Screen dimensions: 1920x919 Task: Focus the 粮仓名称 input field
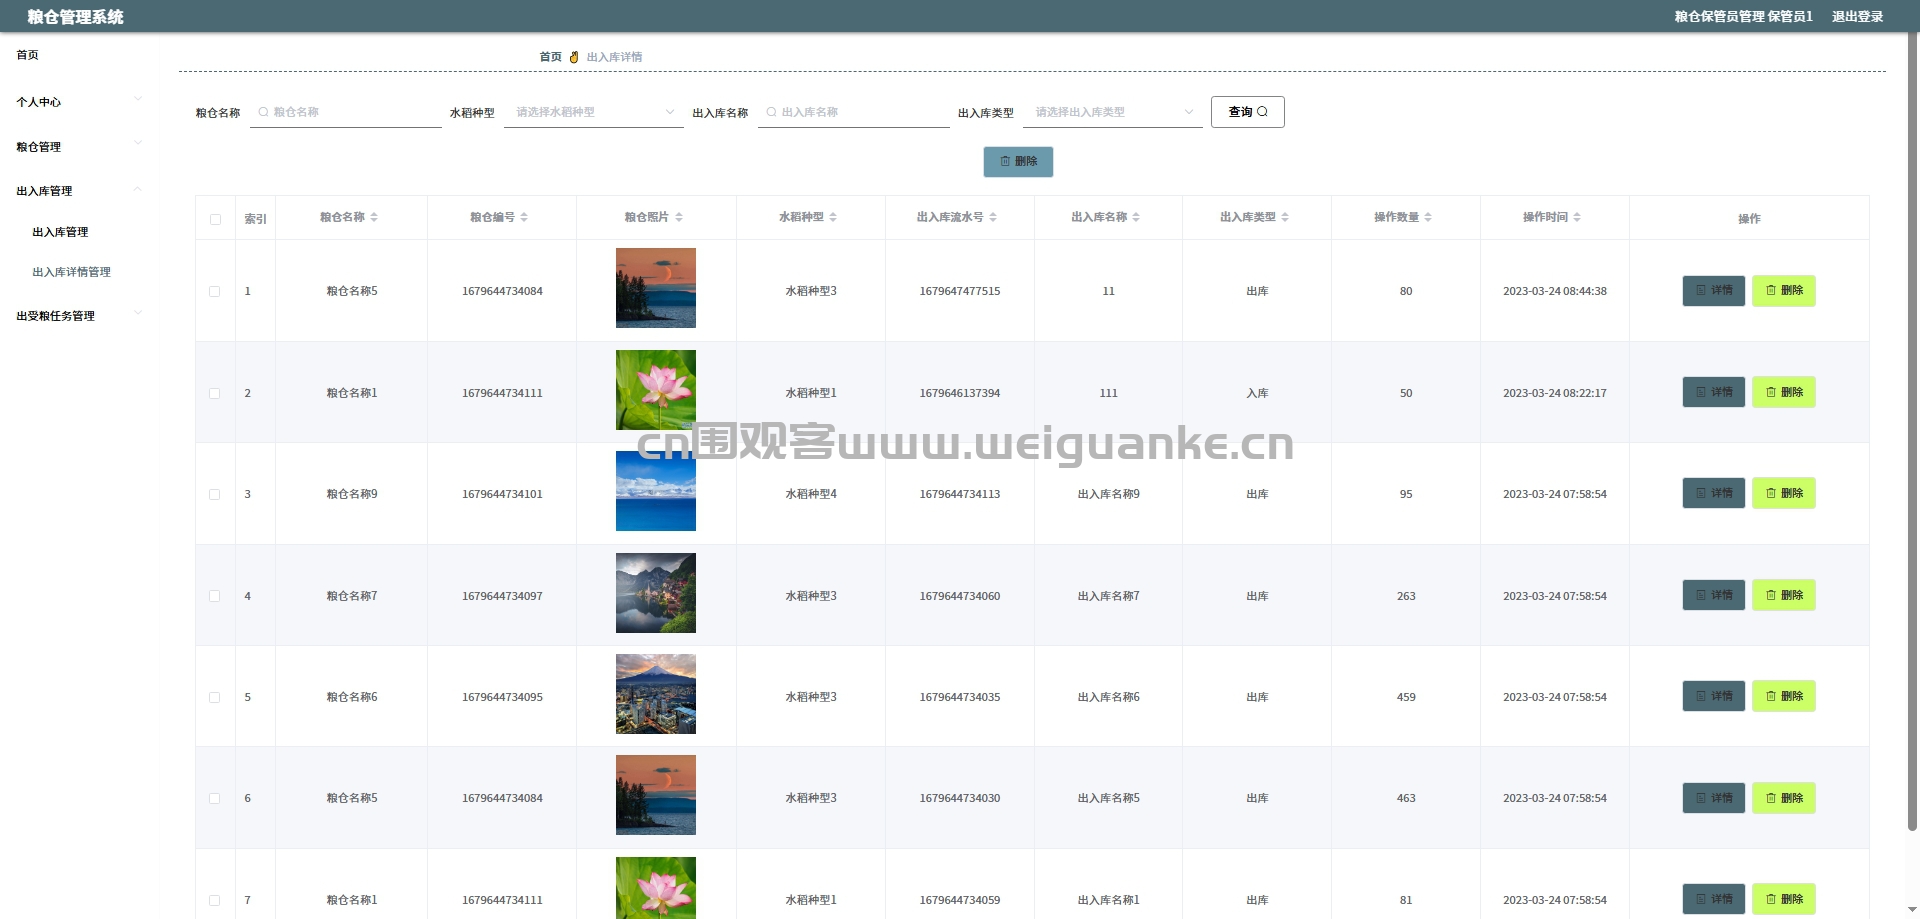(x=346, y=112)
